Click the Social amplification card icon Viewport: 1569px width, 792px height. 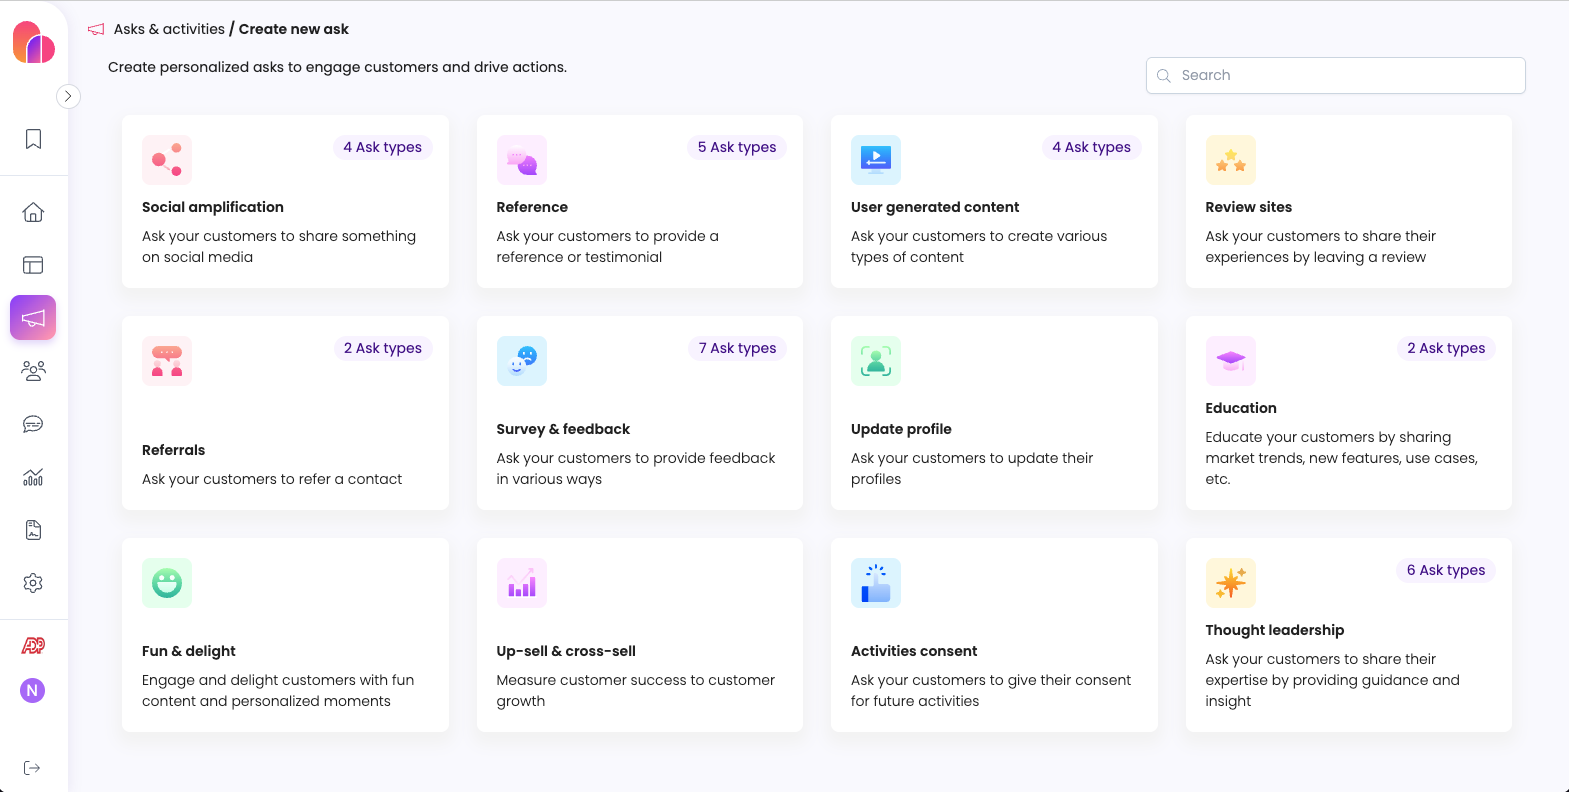pyautogui.click(x=167, y=160)
